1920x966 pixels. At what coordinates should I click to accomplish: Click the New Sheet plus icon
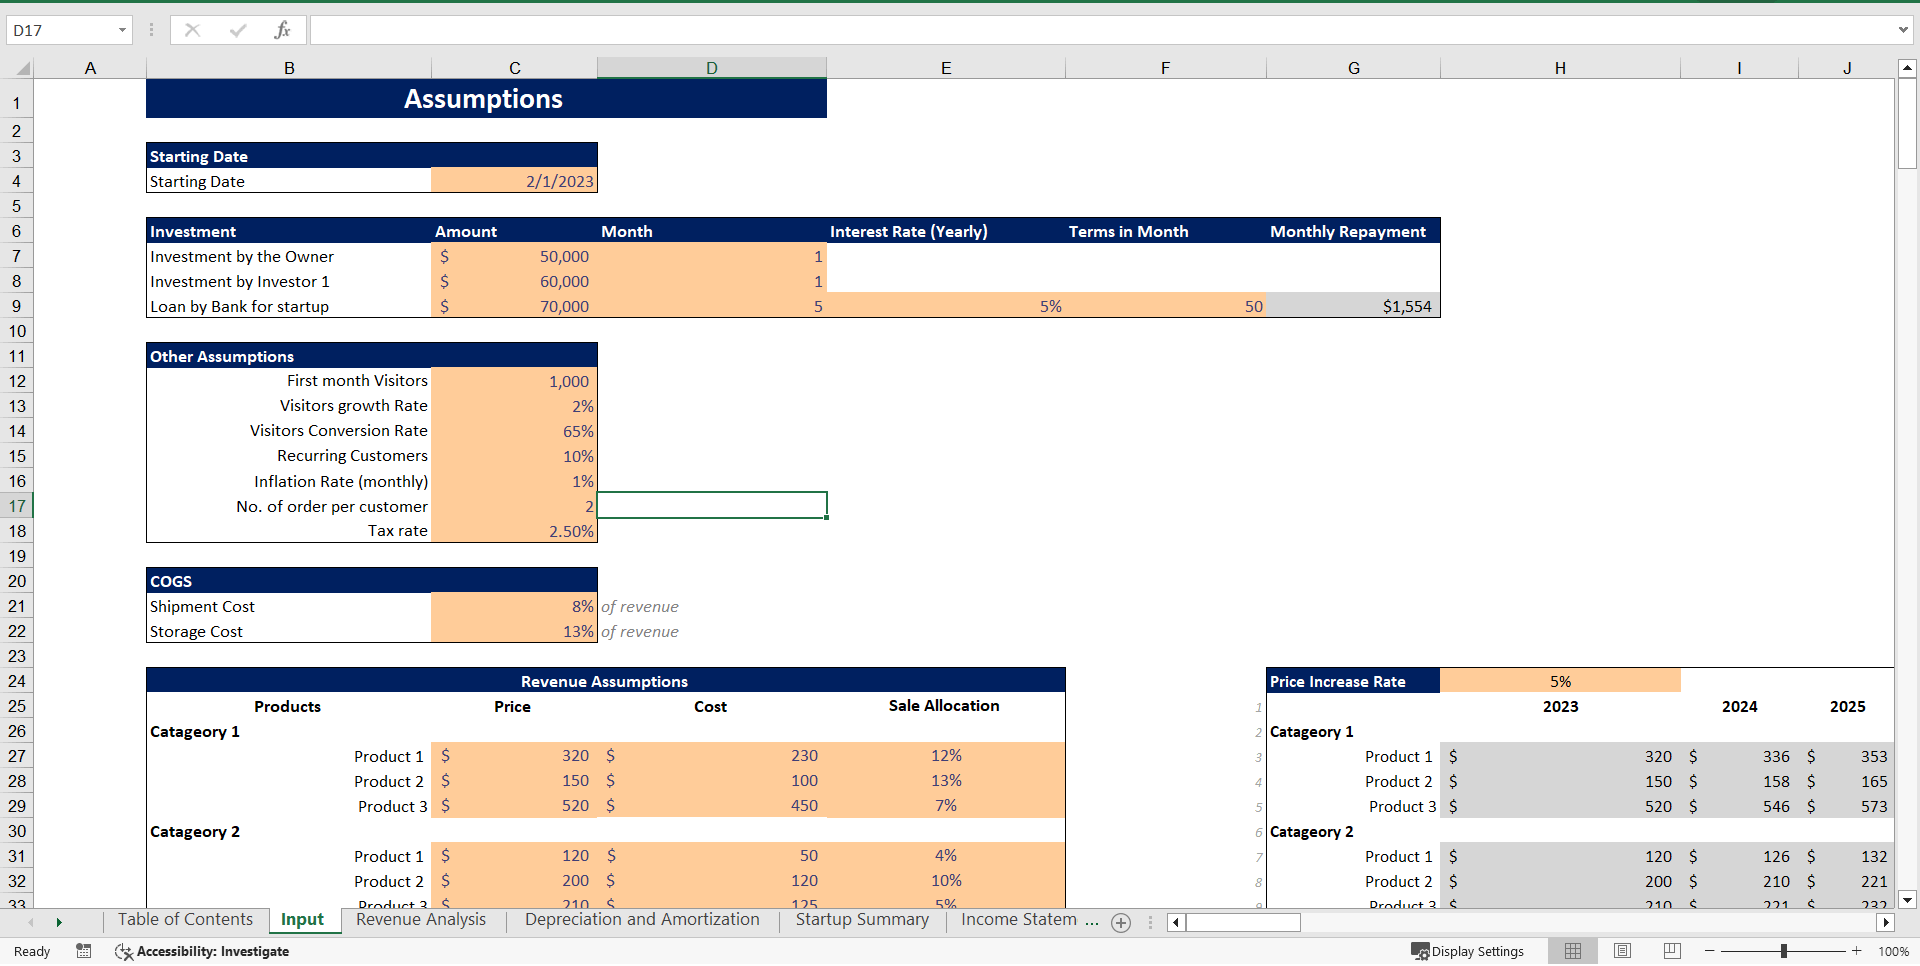(1121, 922)
